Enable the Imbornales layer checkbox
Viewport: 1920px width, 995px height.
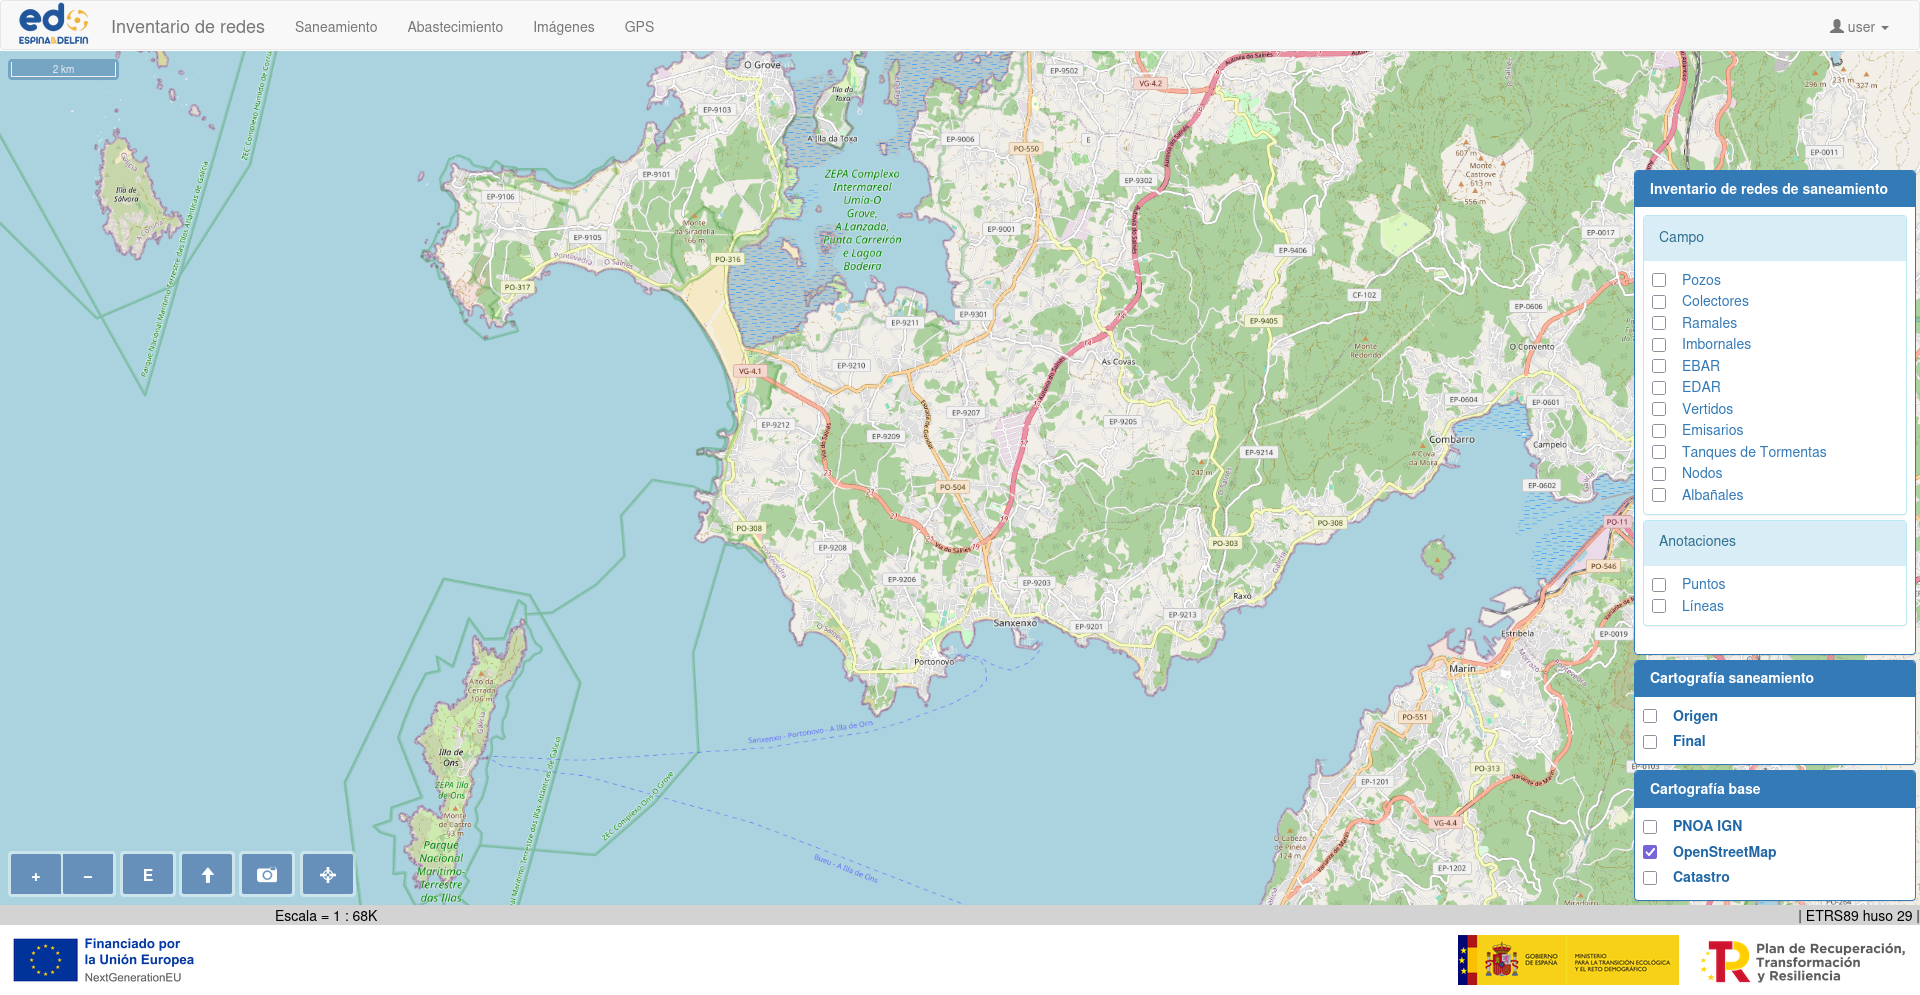[1659, 345]
